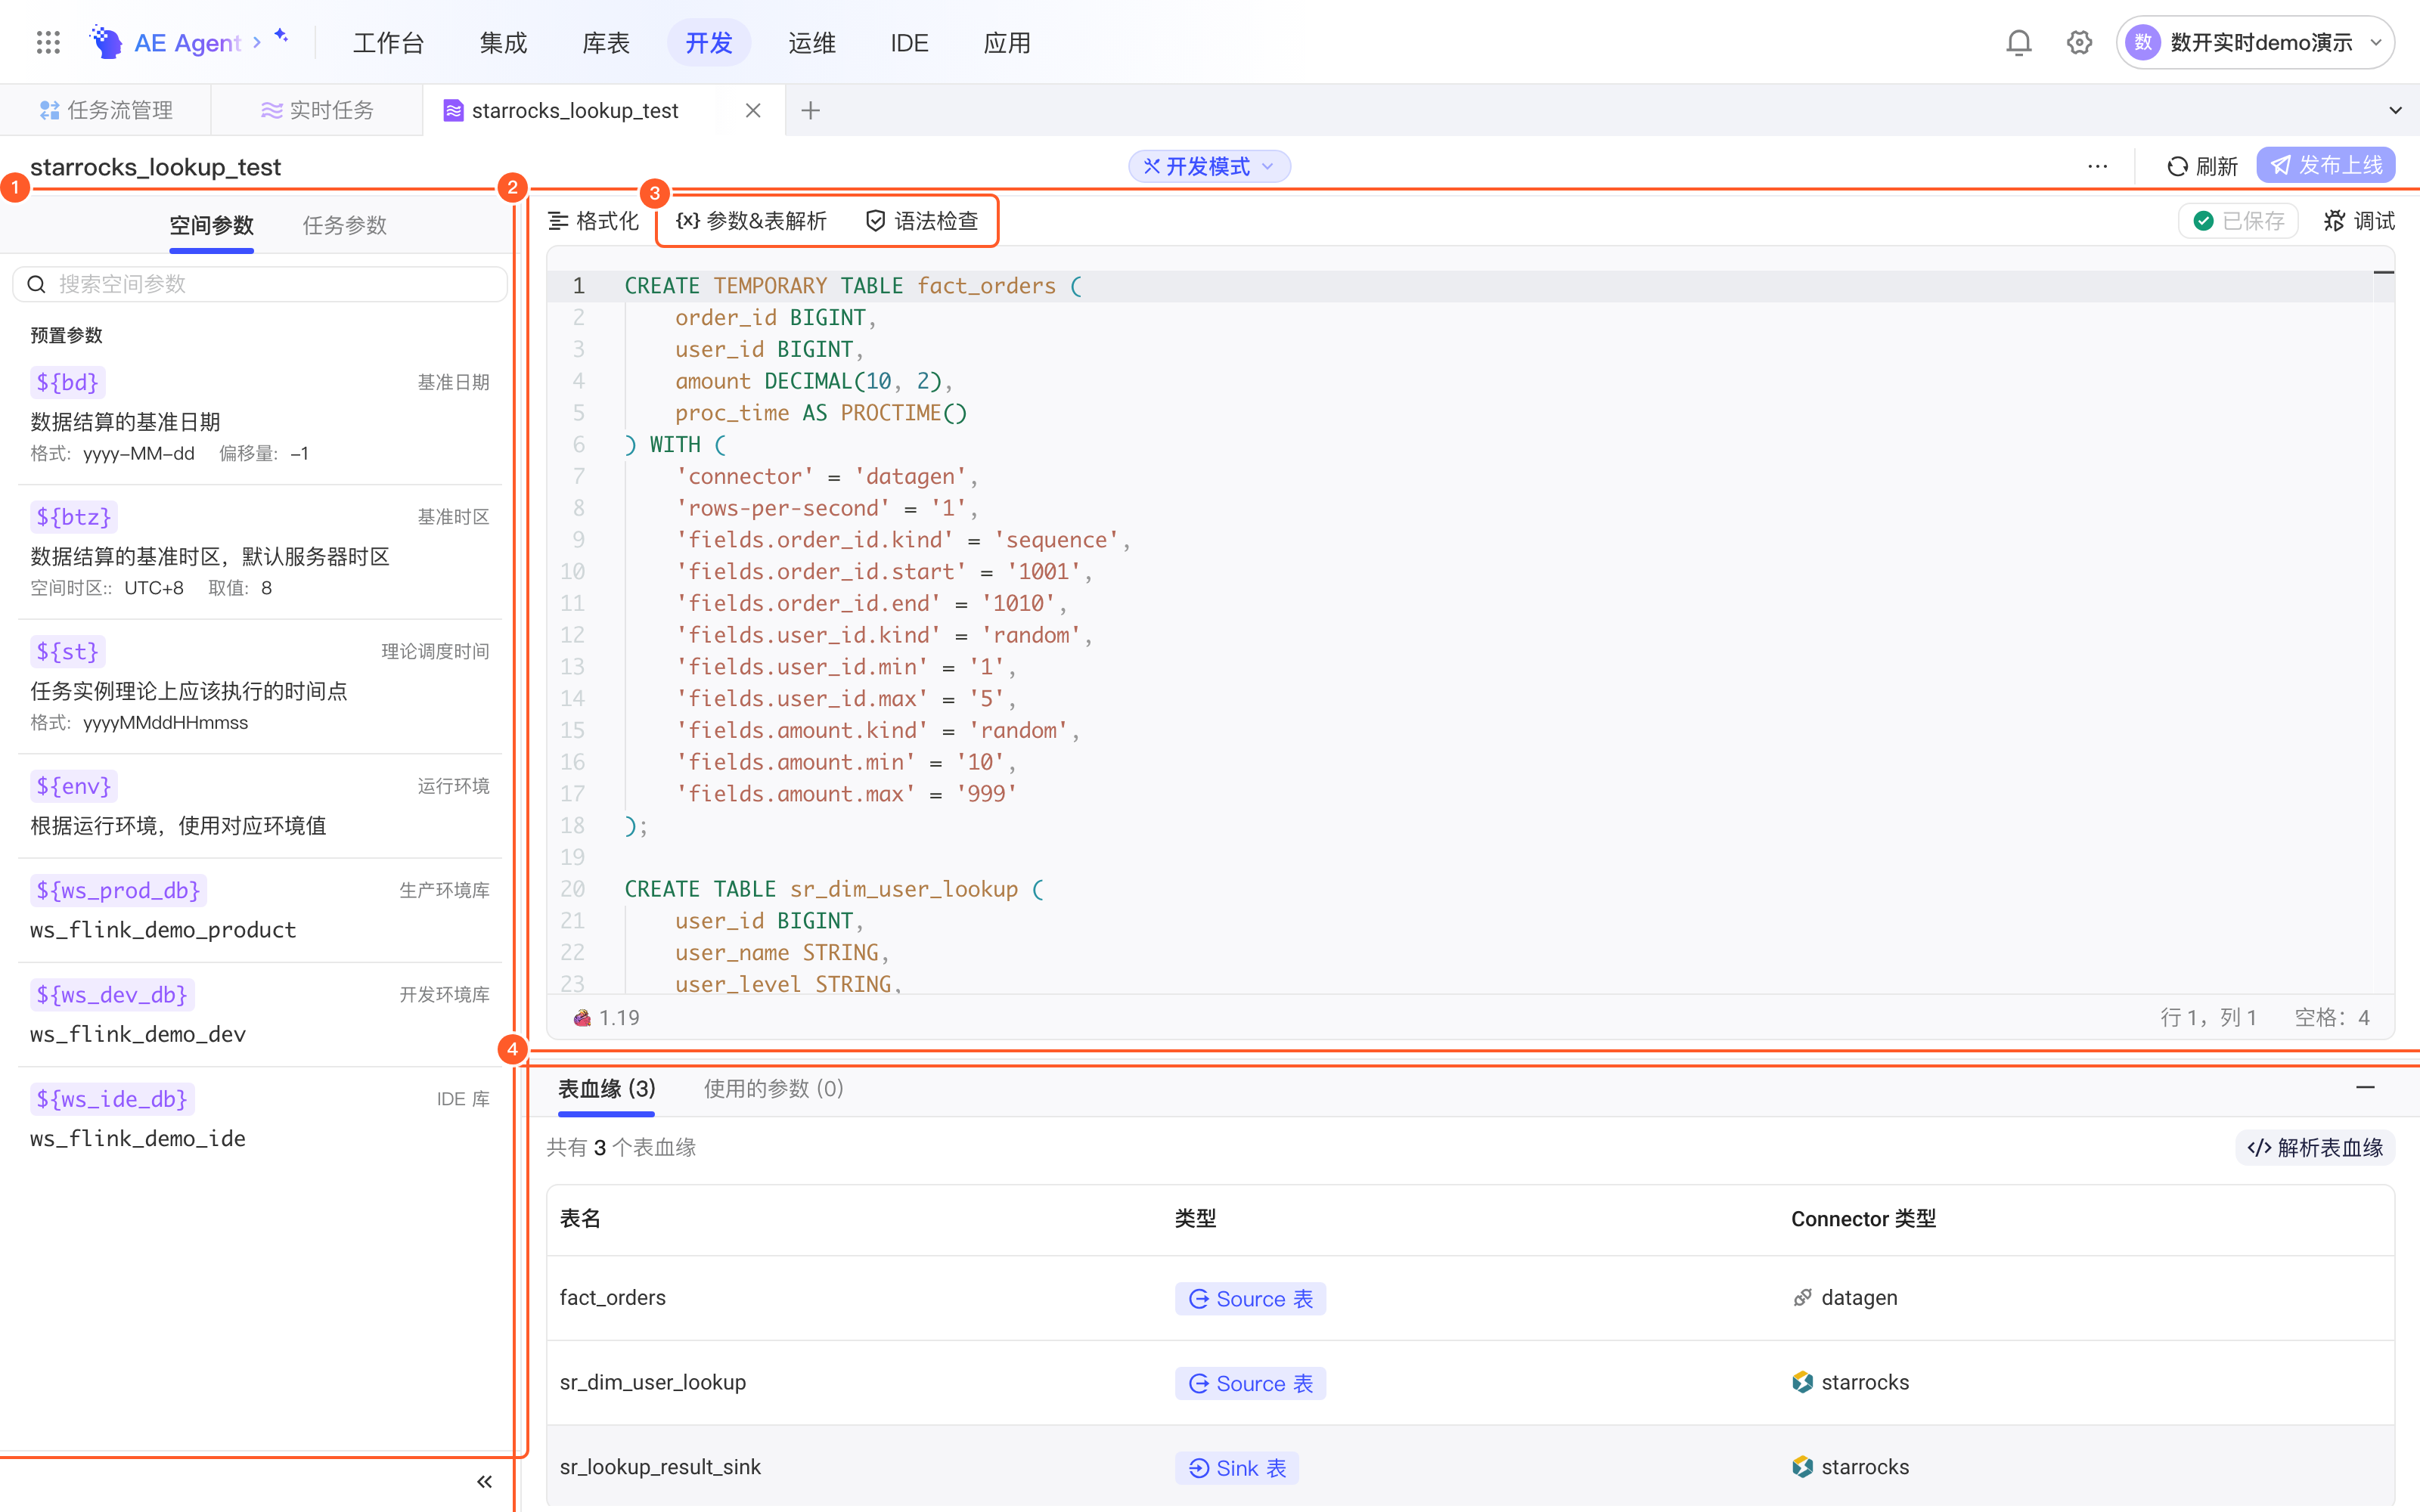Image resolution: width=2420 pixels, height=1512 pixels.
Task: Click the ${ws_prod_db} parameter tag
Action: [x=118, y=890]
